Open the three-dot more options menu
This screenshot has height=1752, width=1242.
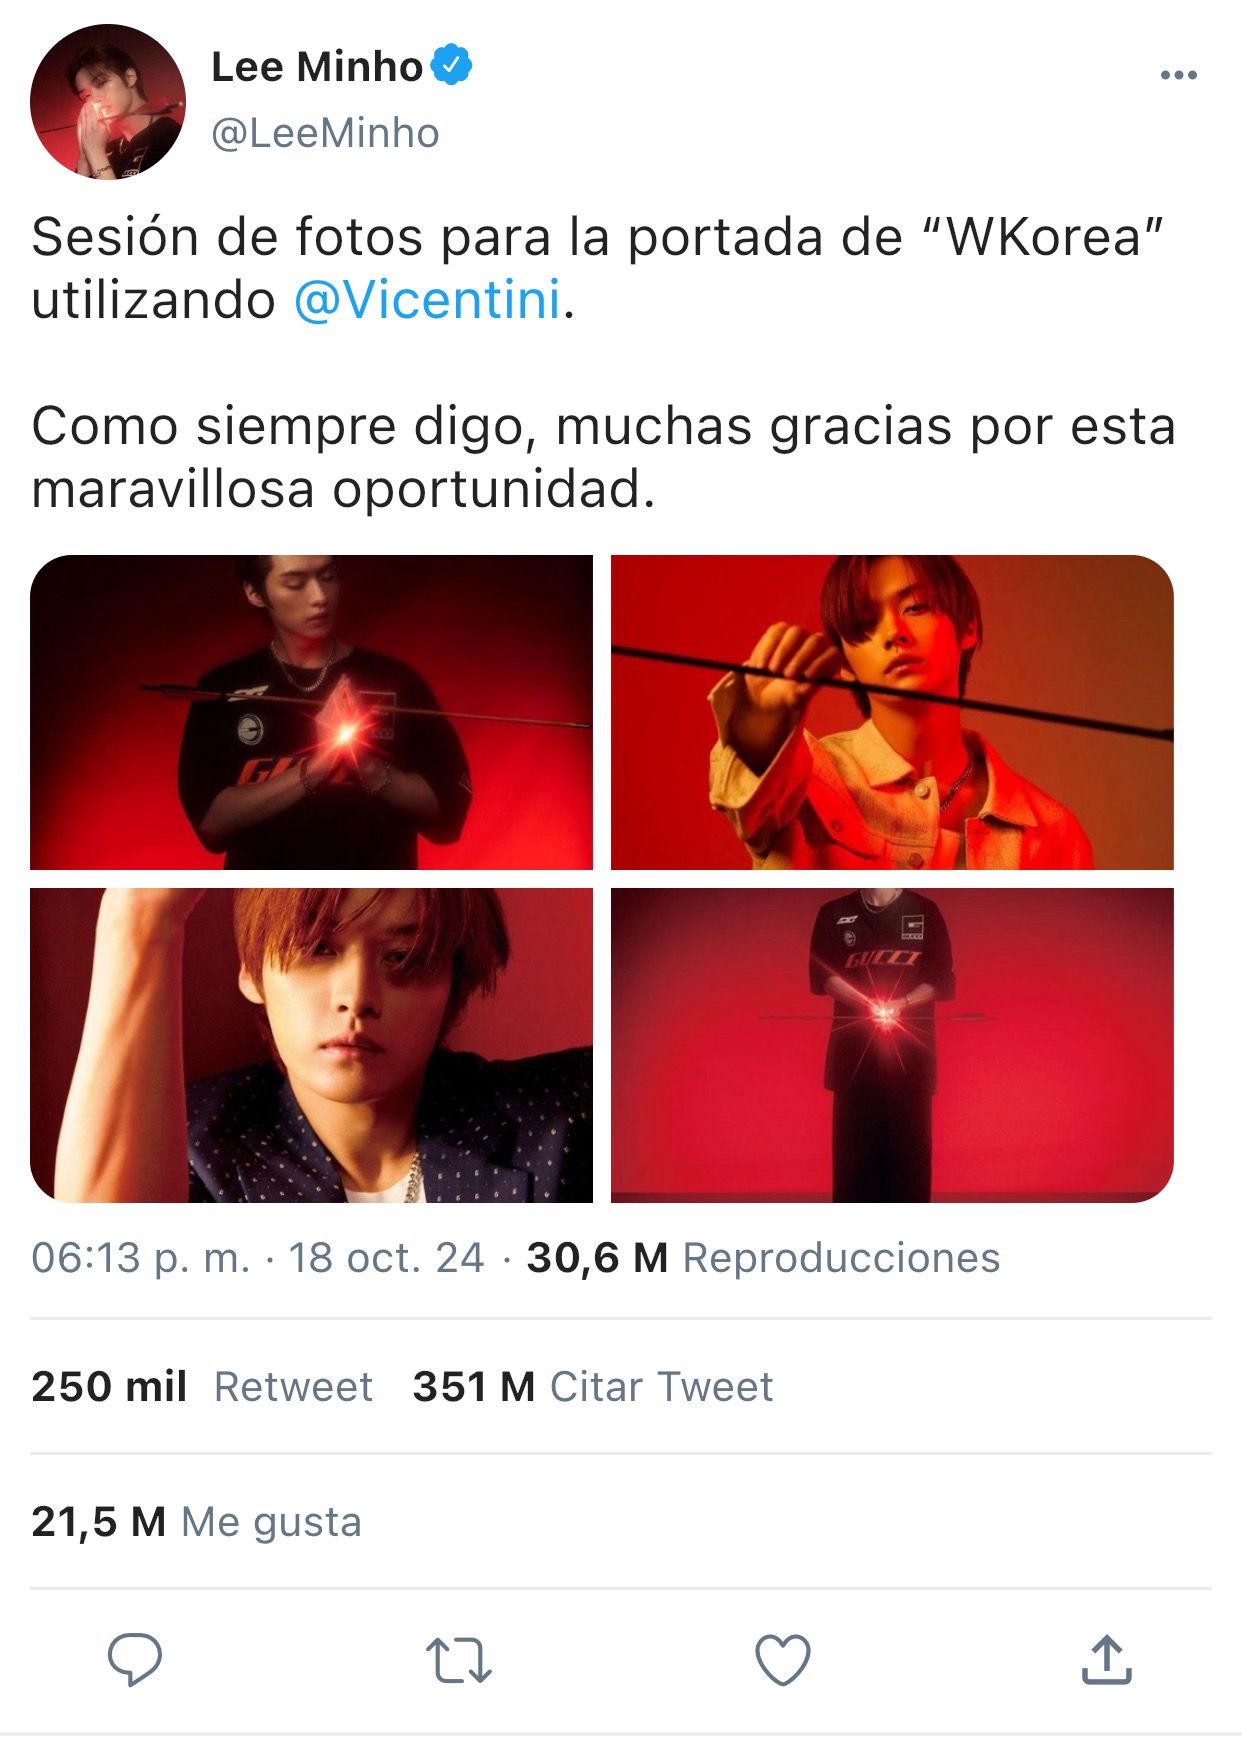(1178, 76)
